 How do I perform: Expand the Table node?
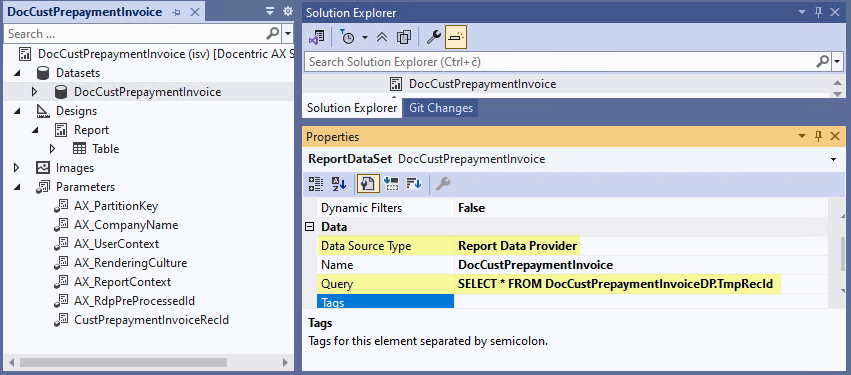point(53,149)
